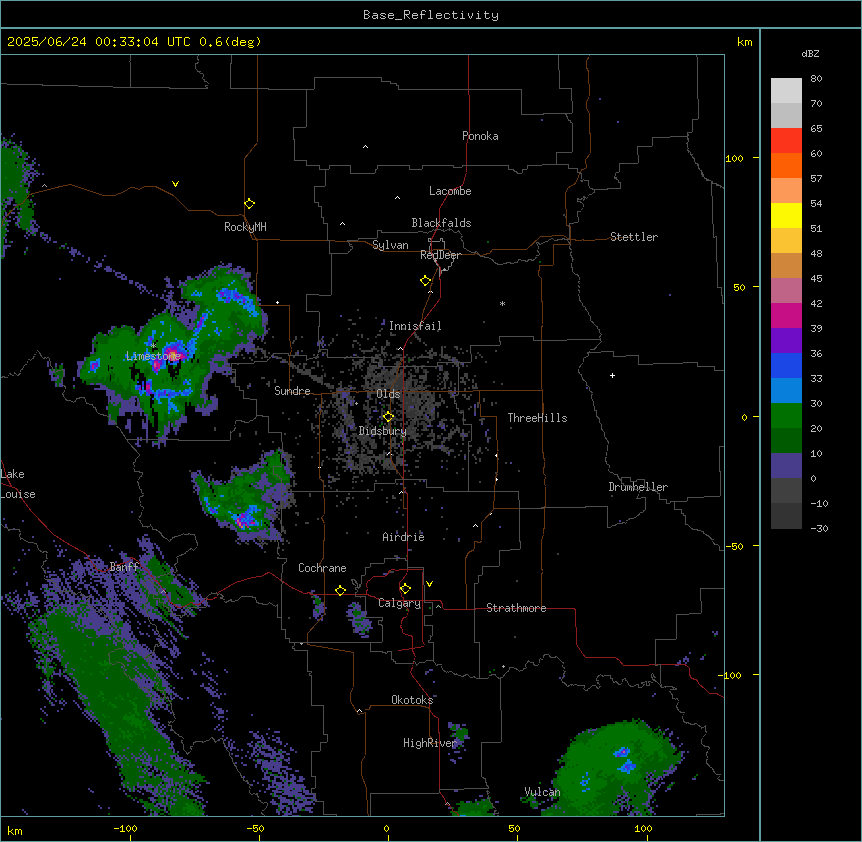Click the -100 tick label on the horizontal axis
This screenshot has width=862, height=842.
tap(125, 828)
